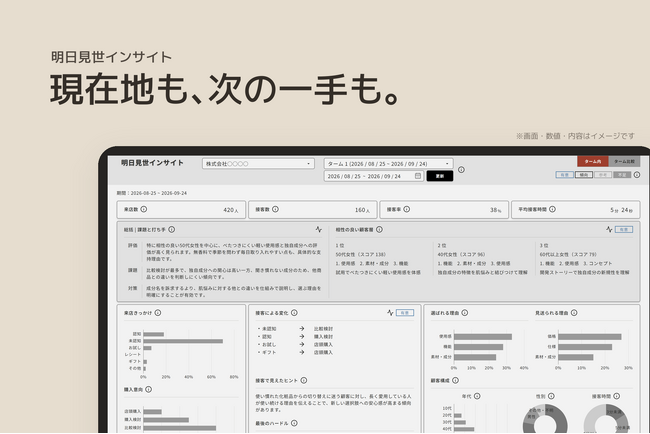Click the 価格 bar in 見送られる理由 chart
This screenshot has width=650, height=434.
(x=589, y=337)
